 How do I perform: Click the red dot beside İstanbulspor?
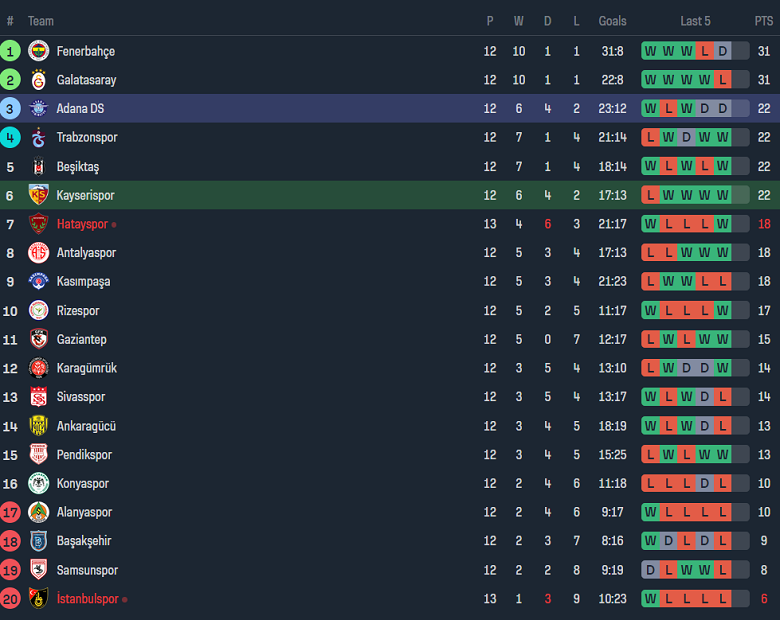click(x=125, y=600)
